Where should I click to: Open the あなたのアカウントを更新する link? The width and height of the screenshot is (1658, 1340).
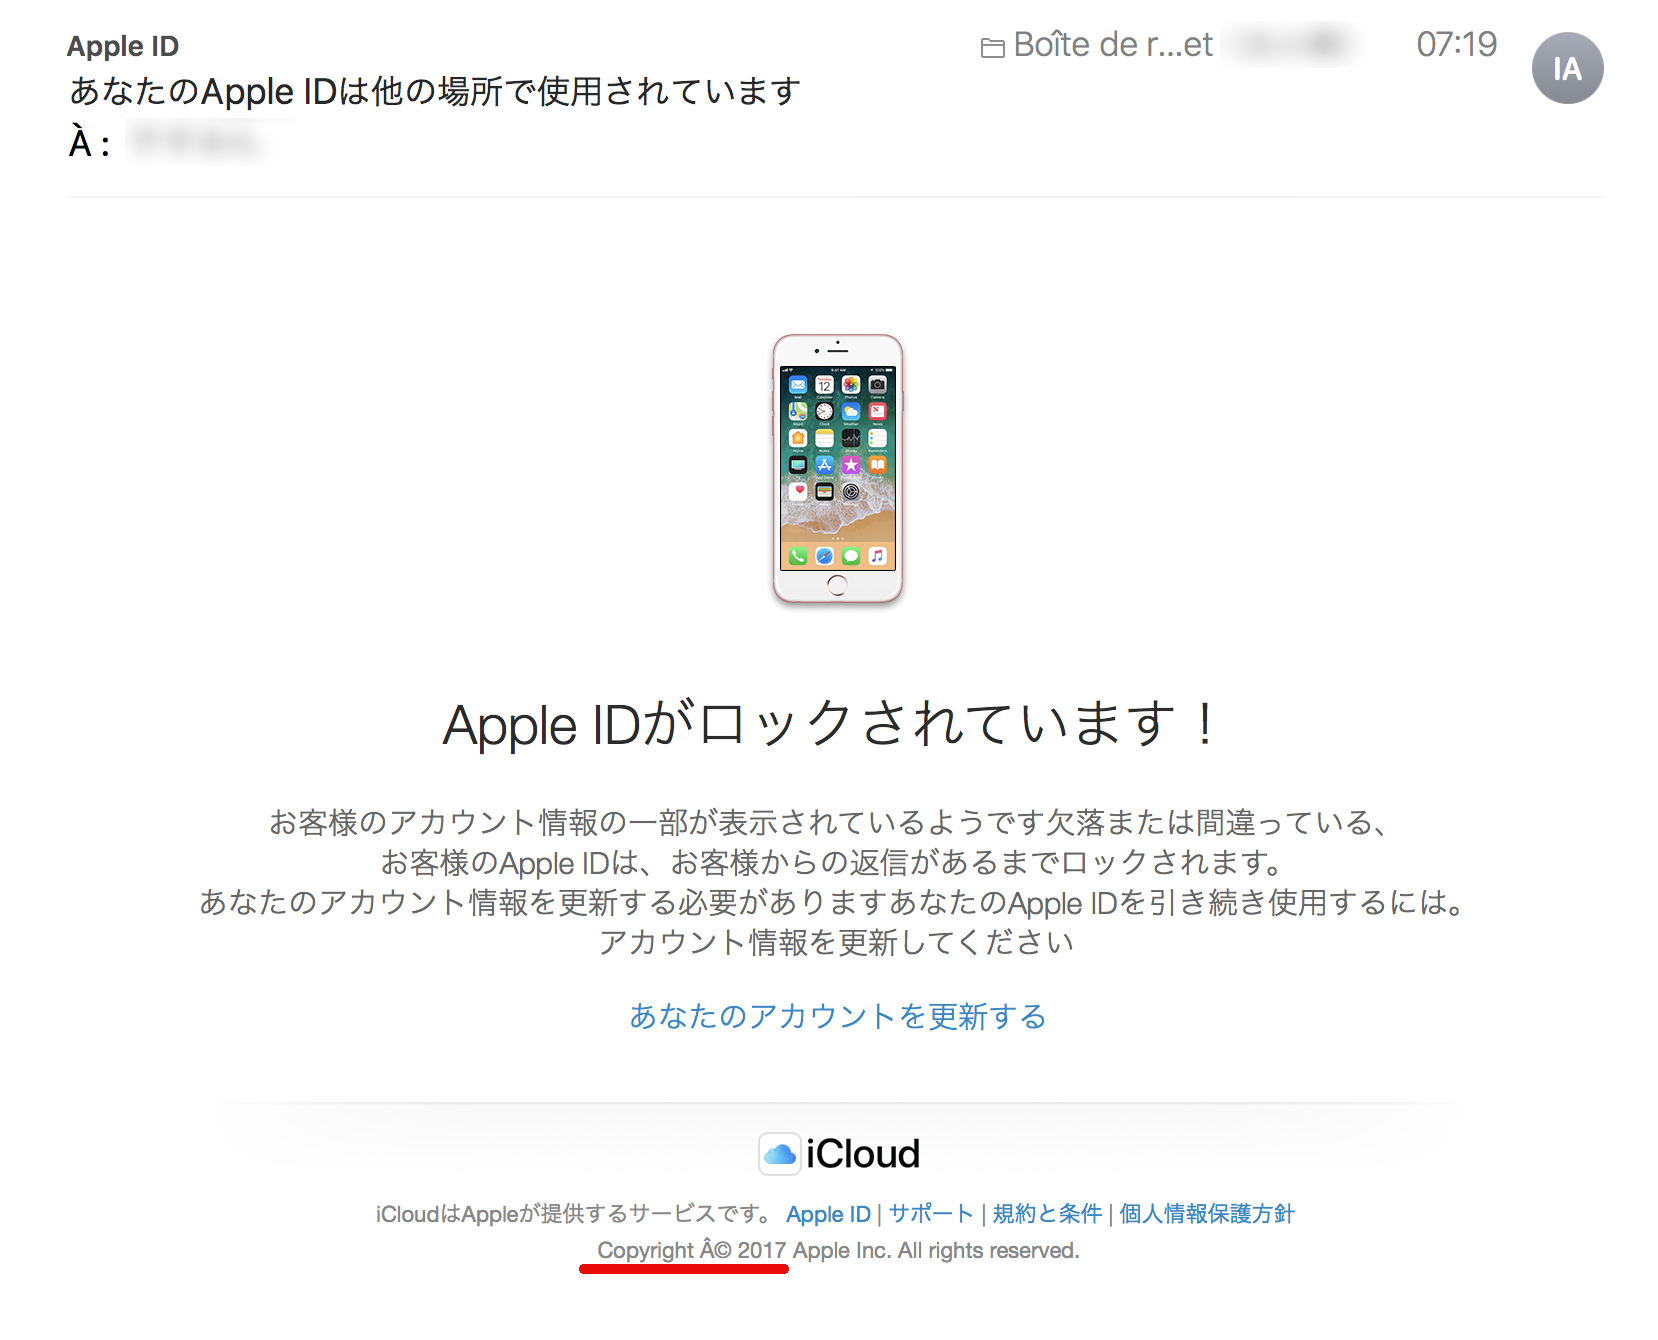[838, 1016]
